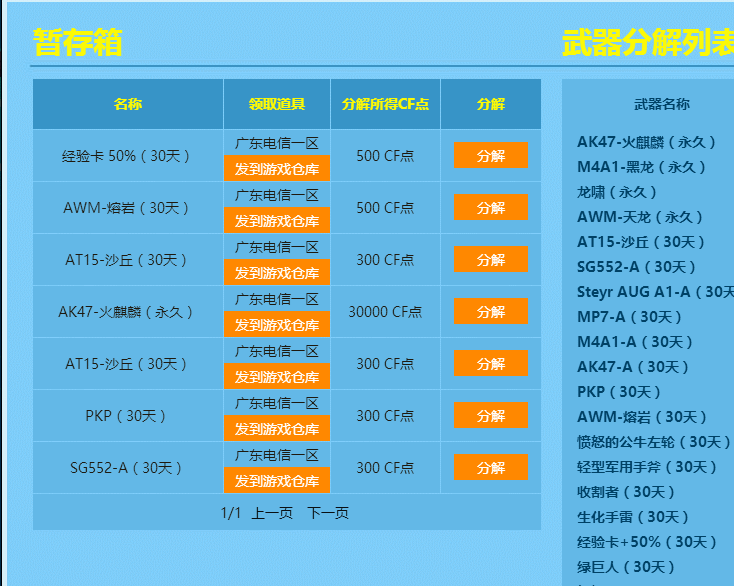The height and width of the screenshot is (586, 734).
Task: Click 经验卡 50%（30天）name cell
Action: (126, 156)
